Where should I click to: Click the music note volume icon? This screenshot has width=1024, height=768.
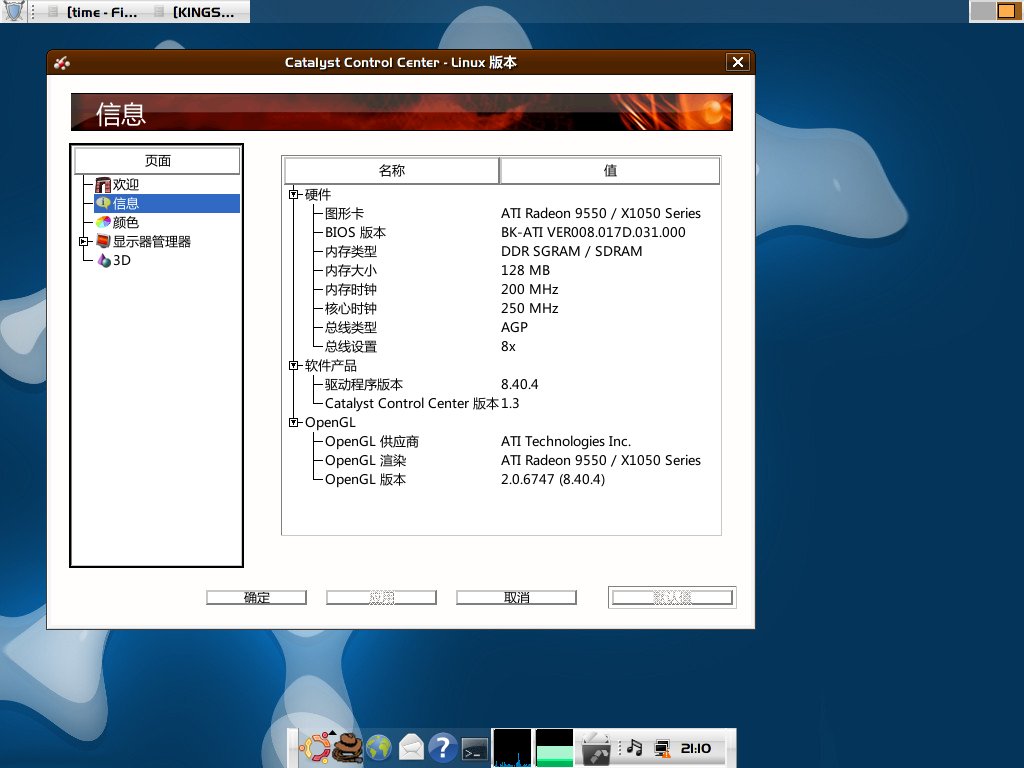pos(635,748)
